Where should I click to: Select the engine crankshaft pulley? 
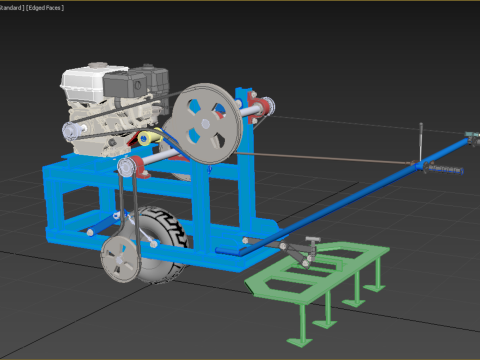coord(71,131)
